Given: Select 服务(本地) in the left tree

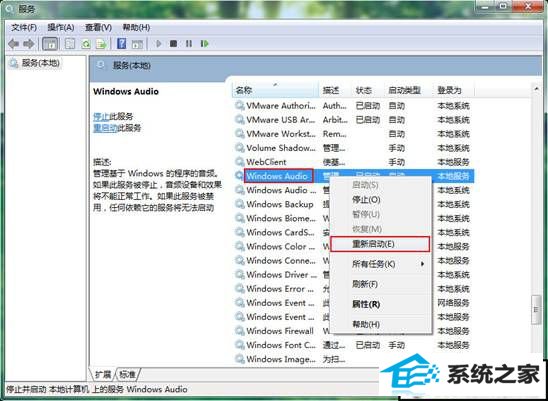Looking at the screenshot, I should (x=41, y=63).
